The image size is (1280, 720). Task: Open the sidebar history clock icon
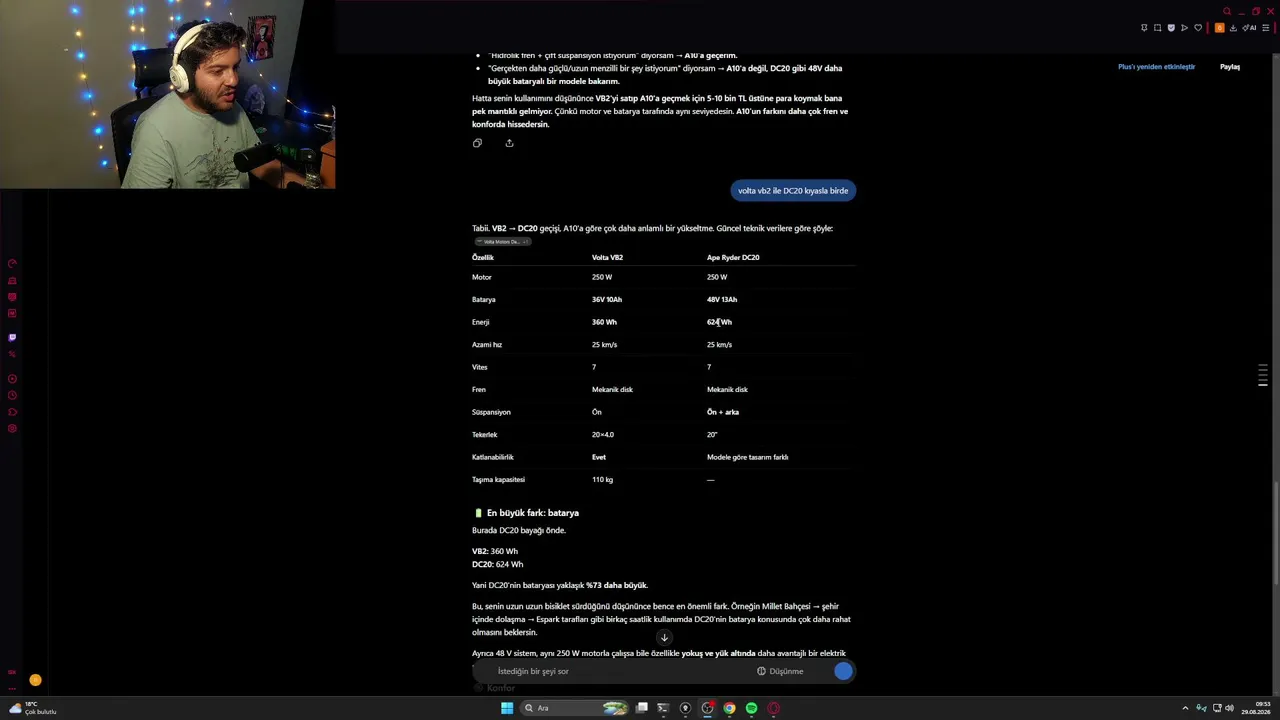point(12,395)
